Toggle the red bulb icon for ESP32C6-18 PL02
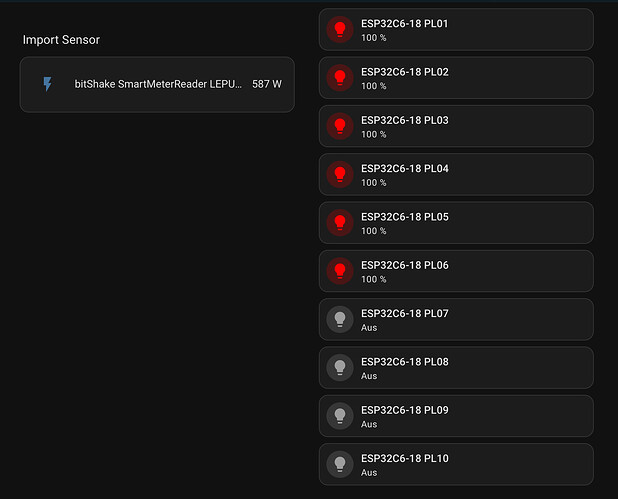The width and height of the screenshot is (618, 499). (340, 78)
